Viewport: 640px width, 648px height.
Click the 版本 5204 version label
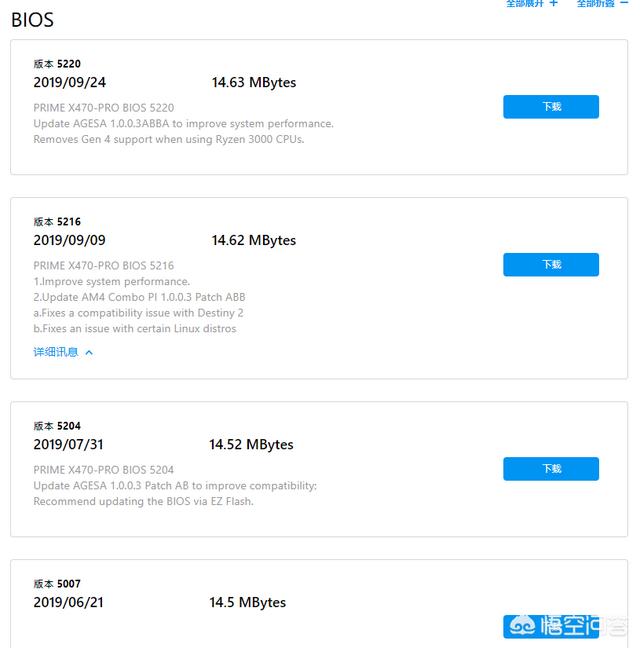57,426
